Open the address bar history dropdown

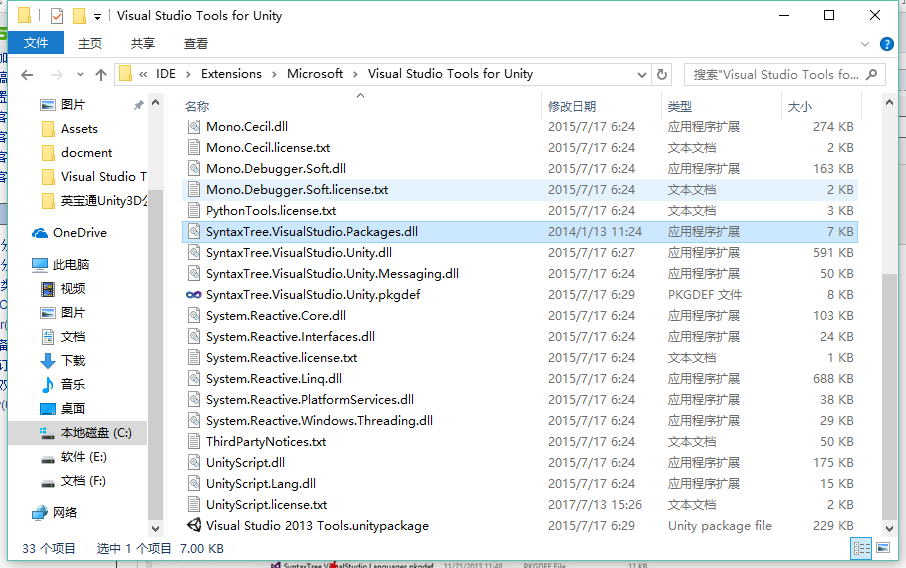click(641, 75)
